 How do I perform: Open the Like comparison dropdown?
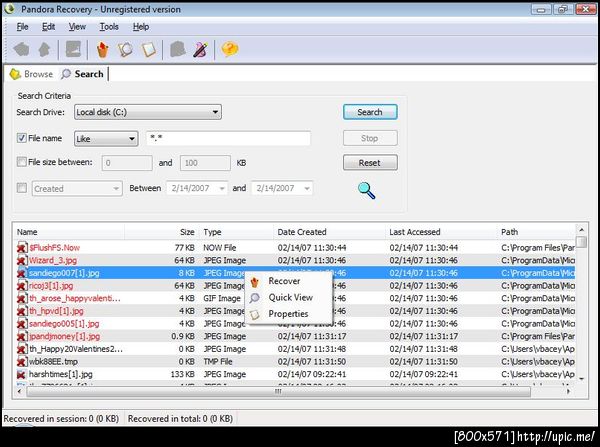[106, 139]
